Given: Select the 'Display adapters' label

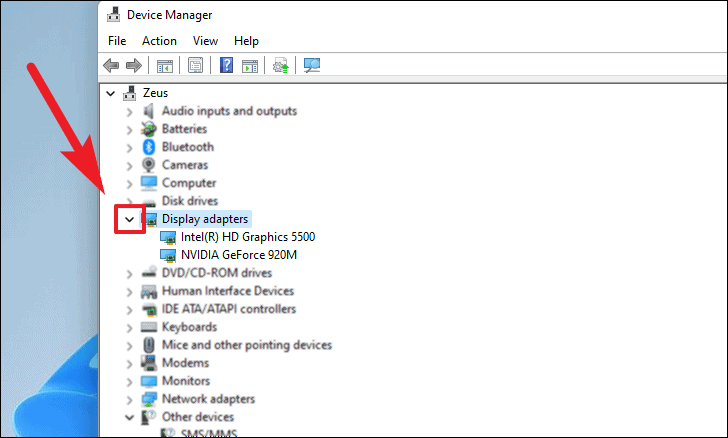Looking at the screenshot, I should (x=205, y=219).
